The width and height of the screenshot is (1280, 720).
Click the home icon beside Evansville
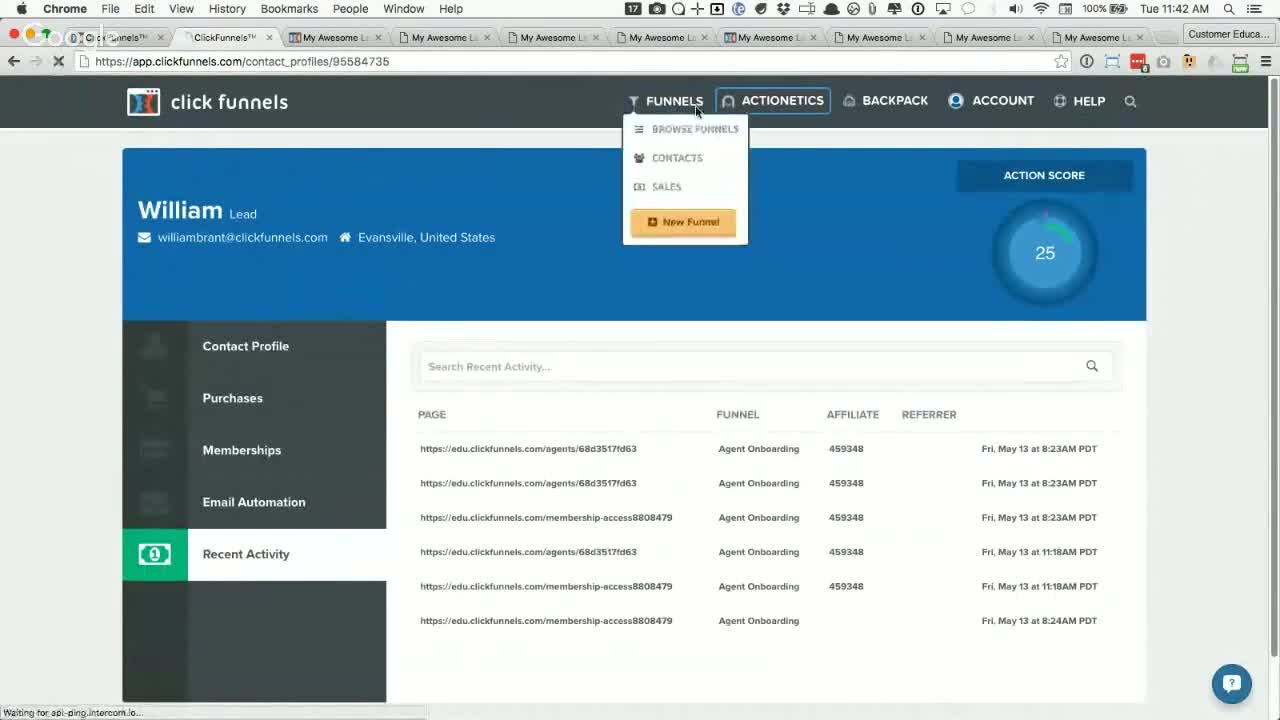click(345, 238)
